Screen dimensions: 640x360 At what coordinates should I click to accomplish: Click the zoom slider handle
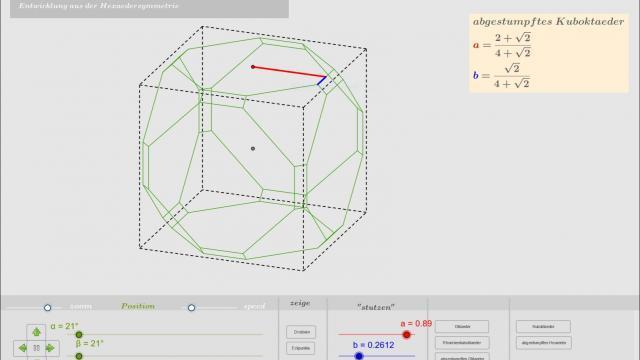(47, 308)
